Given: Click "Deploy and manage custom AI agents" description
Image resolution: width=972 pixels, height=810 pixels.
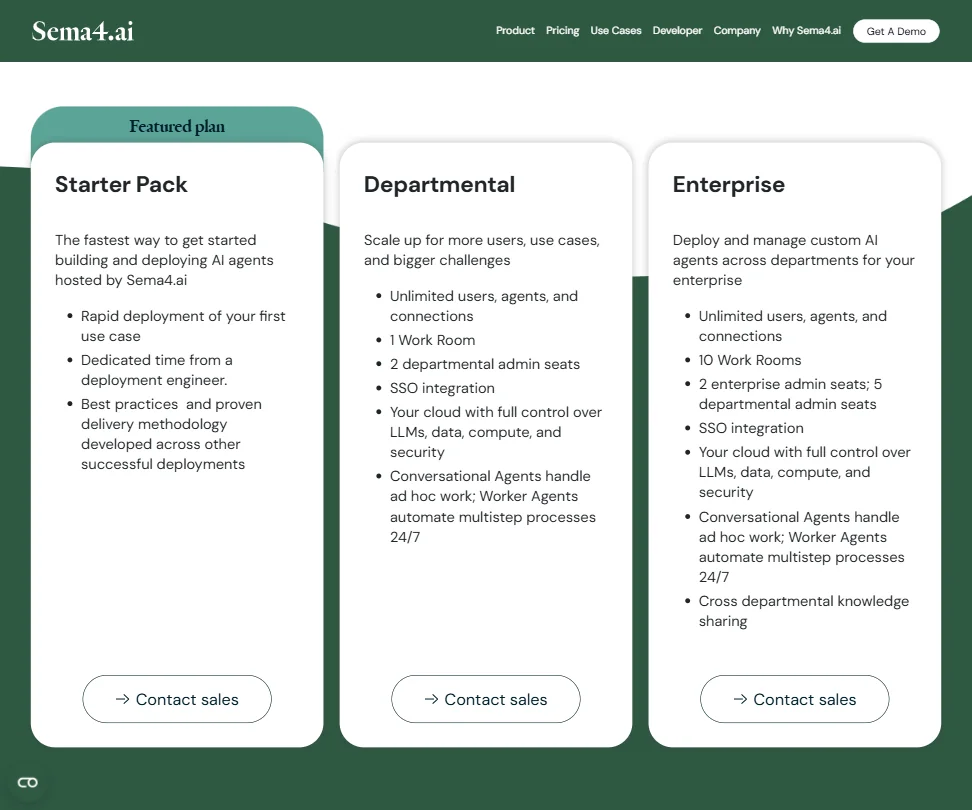Looking at the screenshot, I should [793, 260].
